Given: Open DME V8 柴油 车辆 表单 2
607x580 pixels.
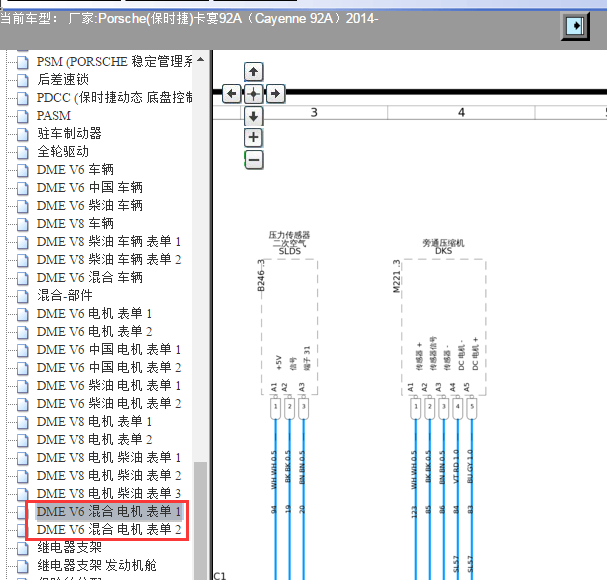Looking at the screenshot, I should pos(109,259).
